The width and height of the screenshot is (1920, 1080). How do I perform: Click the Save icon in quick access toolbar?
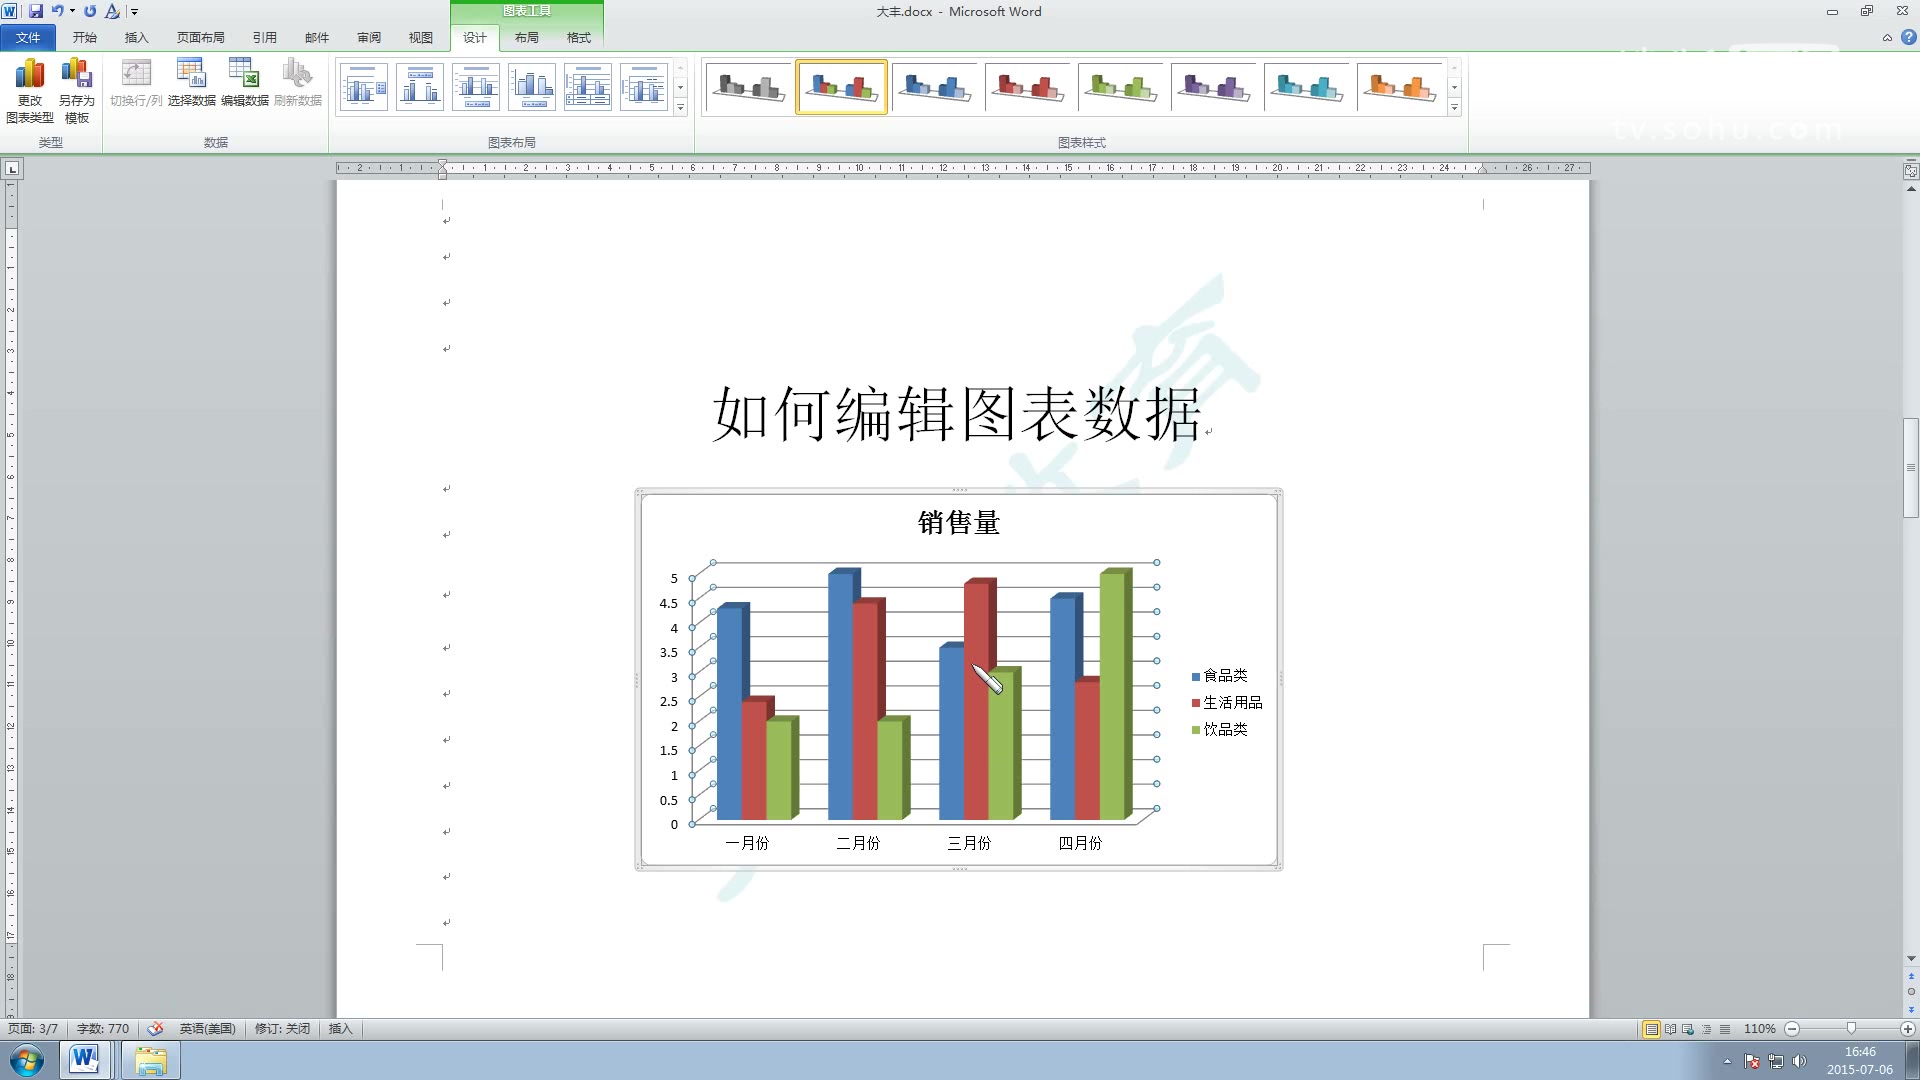click(x=36, y=11)
